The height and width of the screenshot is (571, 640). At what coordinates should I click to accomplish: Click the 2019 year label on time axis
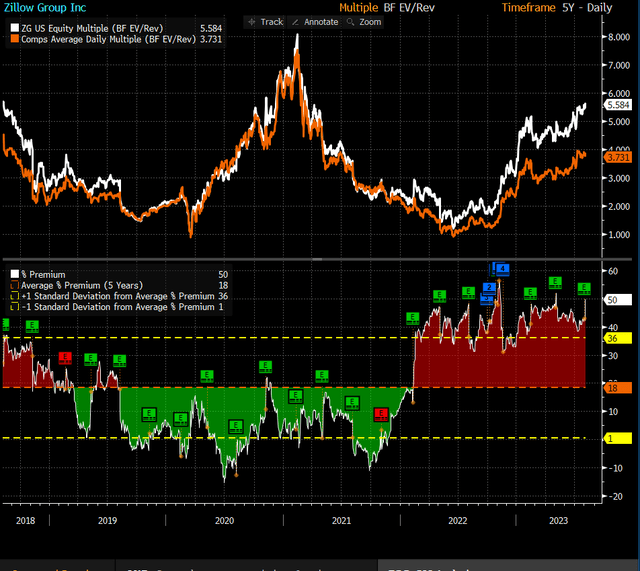(107, 520)
